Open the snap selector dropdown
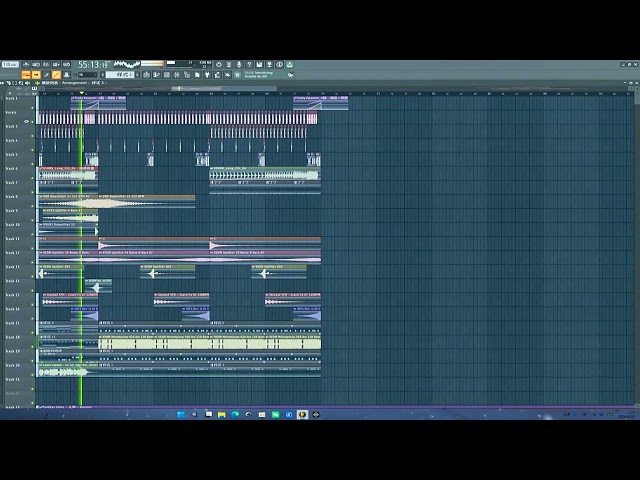The image size is (640, 480). pyautogui.click(x=88, y=75)
